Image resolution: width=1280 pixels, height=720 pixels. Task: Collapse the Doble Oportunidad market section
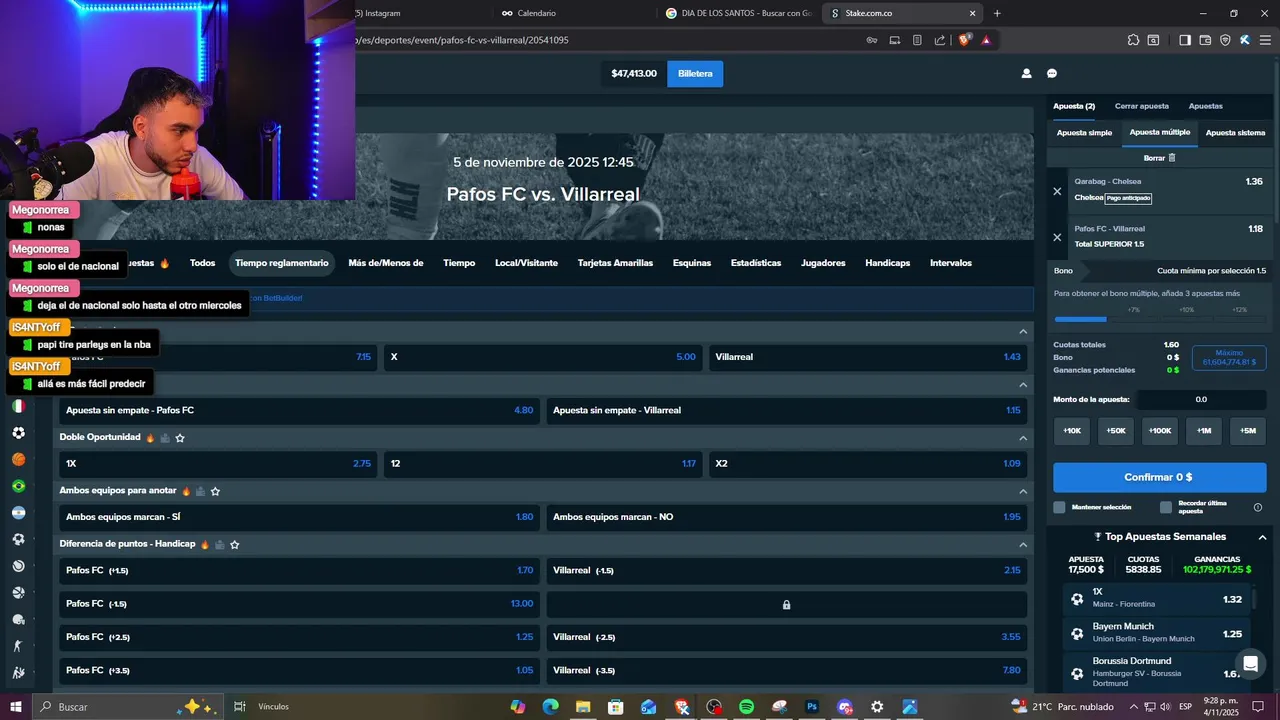(1023, 438)
